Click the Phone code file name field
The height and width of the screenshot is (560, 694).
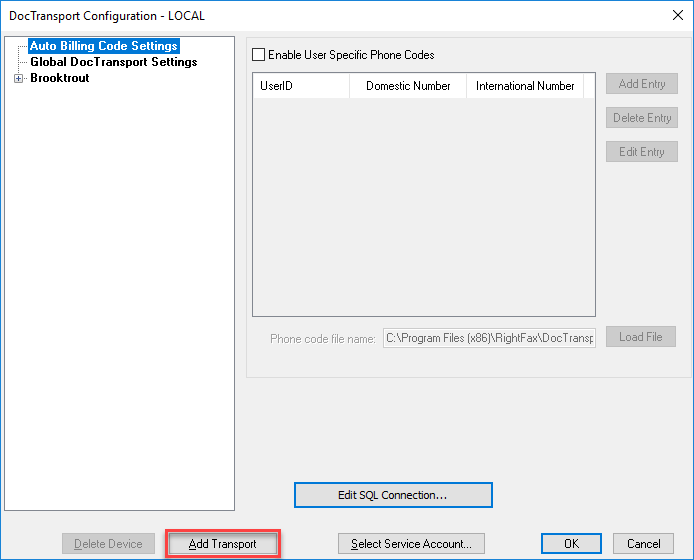[x=489, y=338]
